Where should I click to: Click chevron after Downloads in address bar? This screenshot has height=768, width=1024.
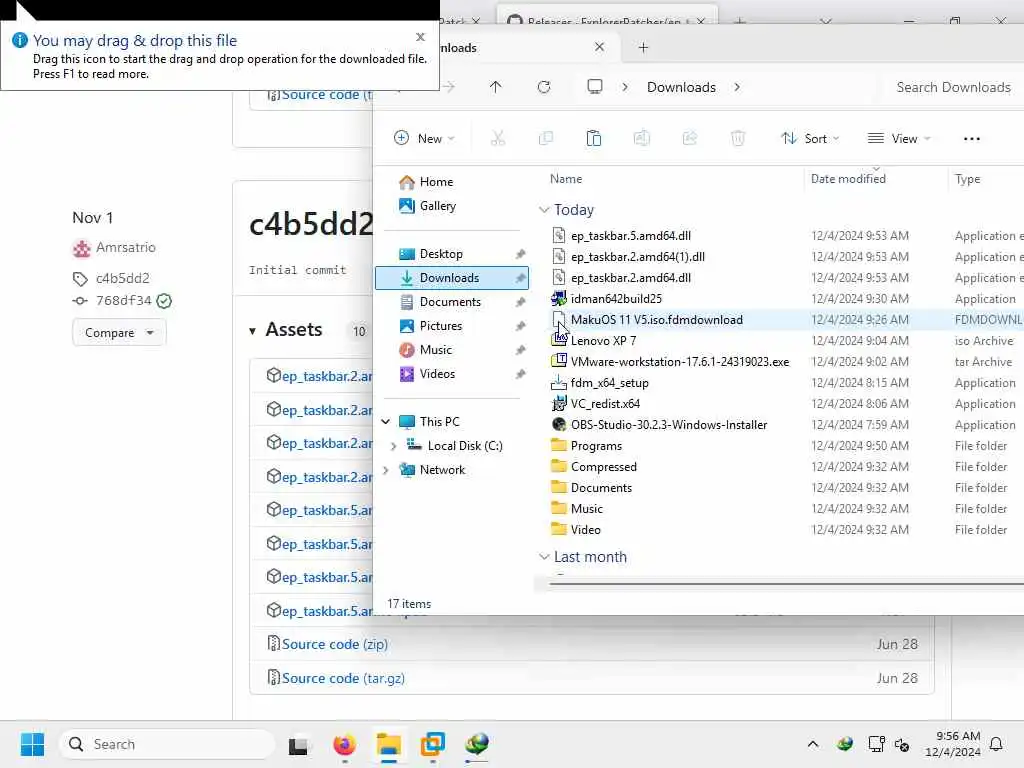pyautogui.click(x=737, y=87)
